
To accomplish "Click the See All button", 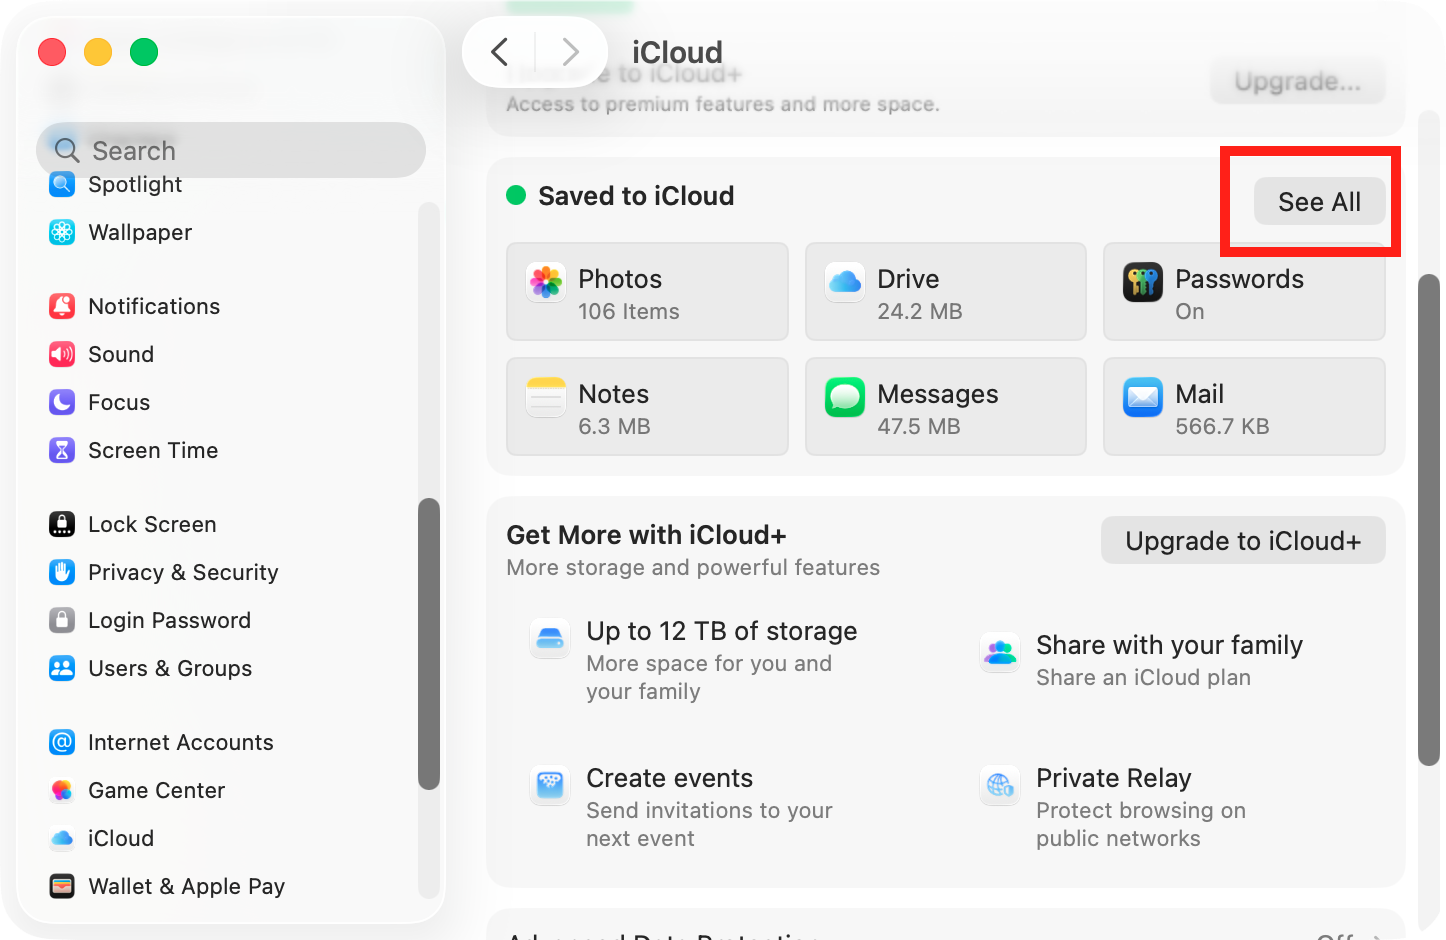I will click(x=1318, y=201).
